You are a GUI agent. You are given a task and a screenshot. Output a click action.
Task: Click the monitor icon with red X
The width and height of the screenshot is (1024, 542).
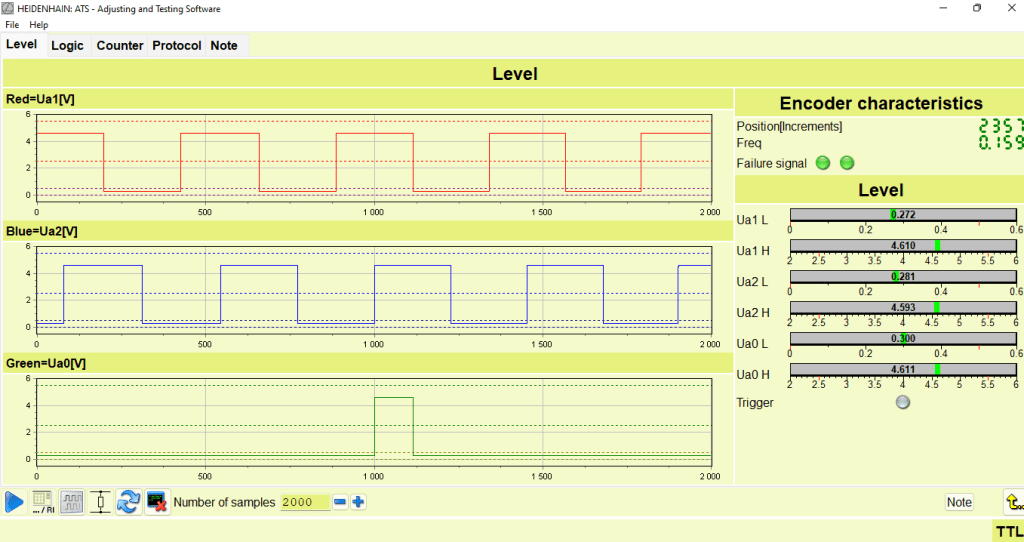157,502
